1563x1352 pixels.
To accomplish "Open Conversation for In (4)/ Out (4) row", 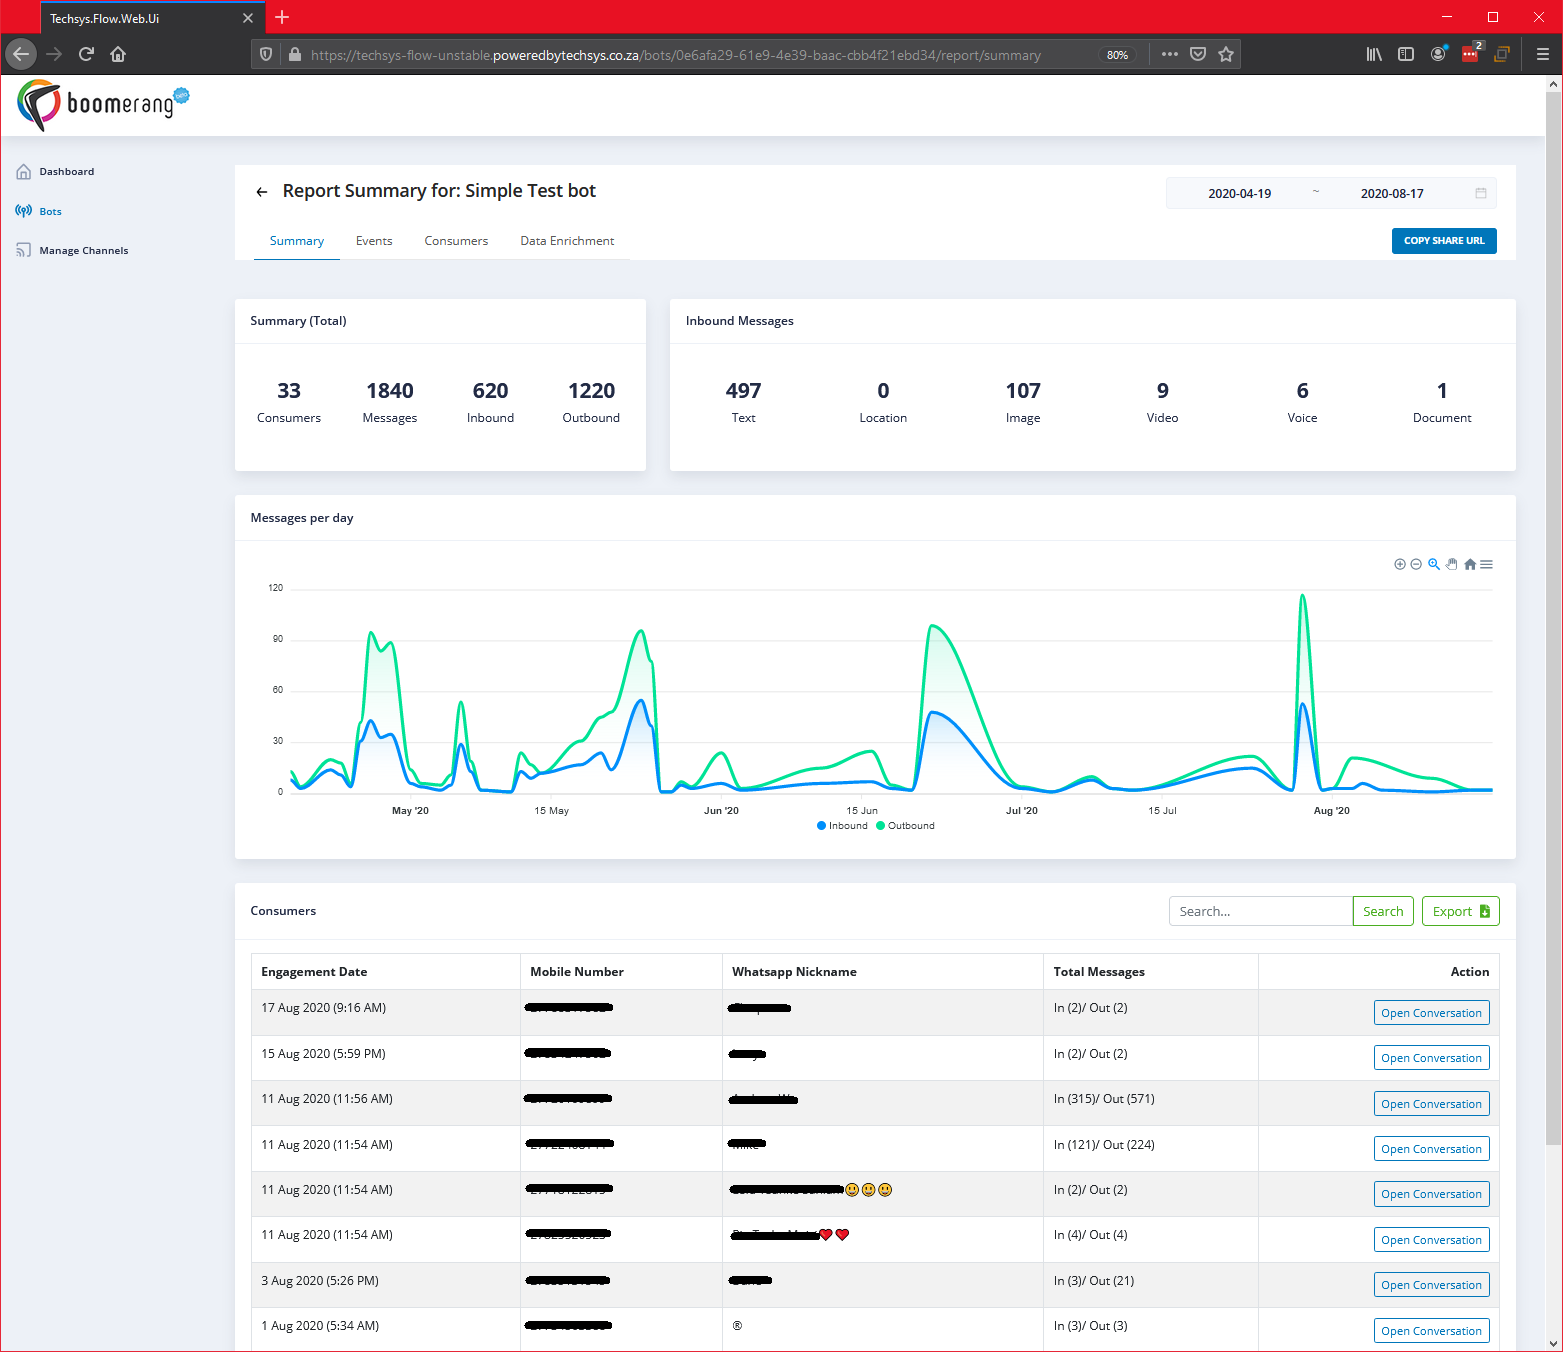I will tap(1431, 1240).
